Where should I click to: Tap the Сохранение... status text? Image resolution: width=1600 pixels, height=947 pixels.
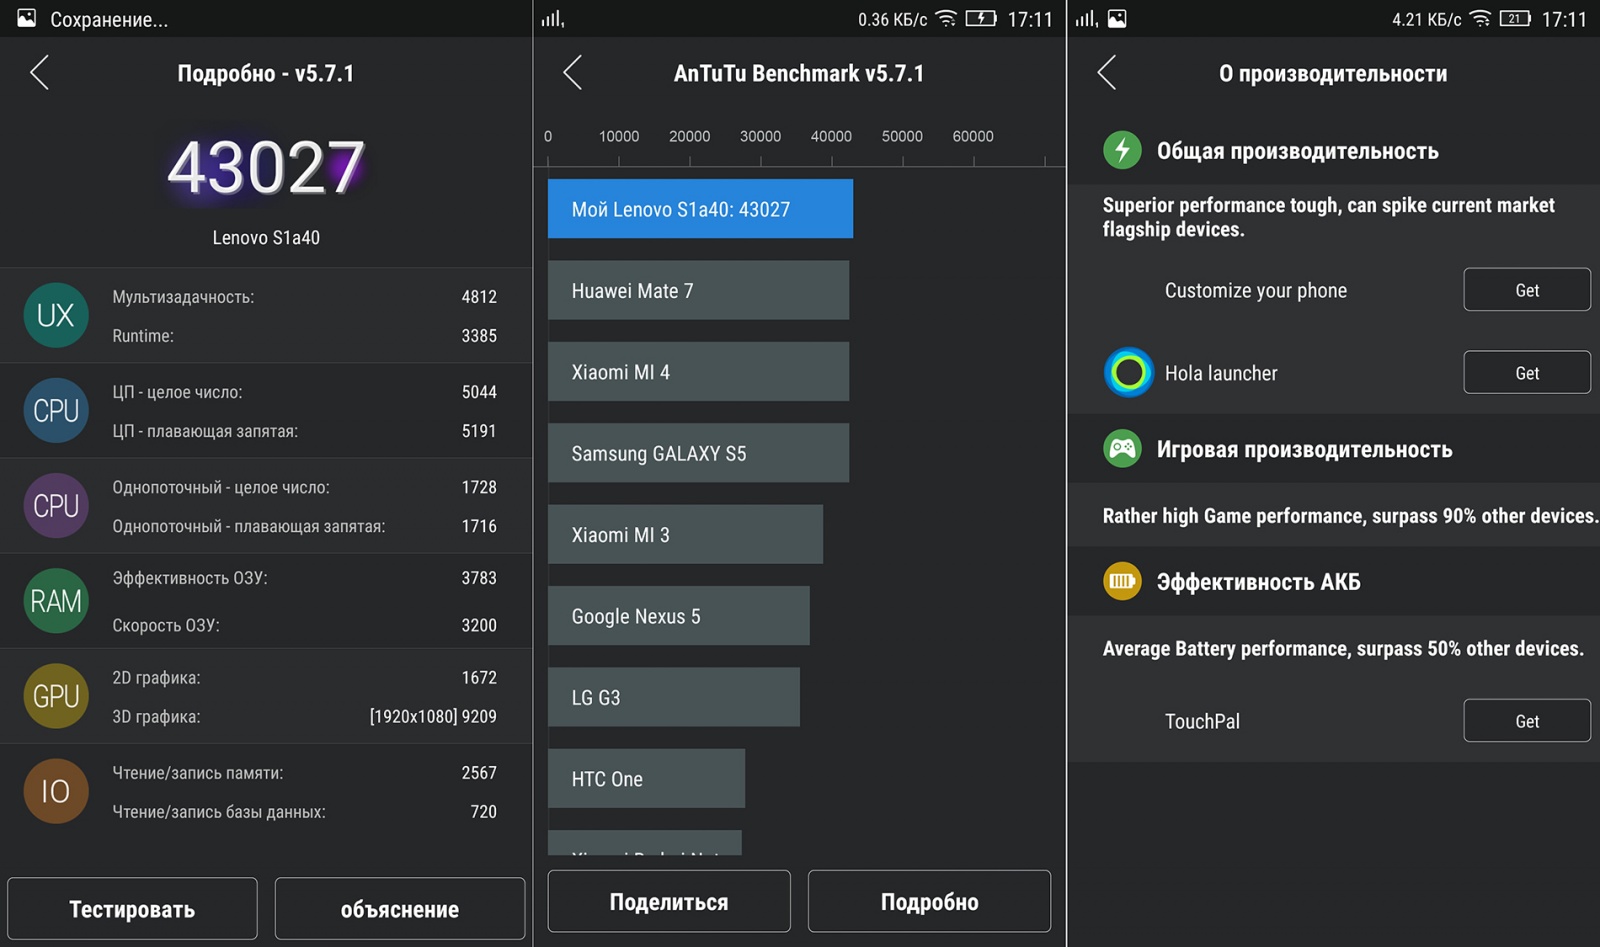click(x=109, y=19)
